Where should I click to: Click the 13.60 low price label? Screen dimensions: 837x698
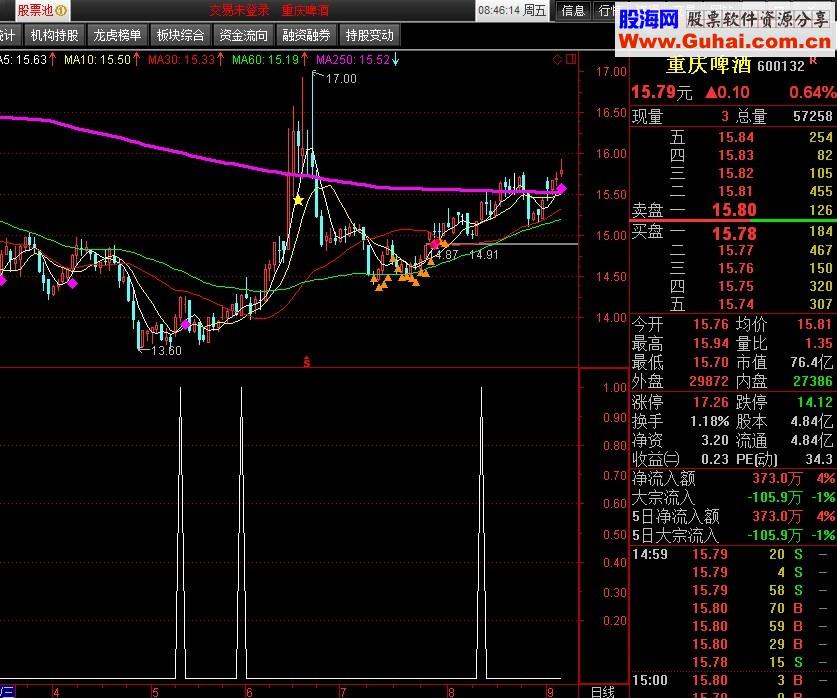coord(167,351)
